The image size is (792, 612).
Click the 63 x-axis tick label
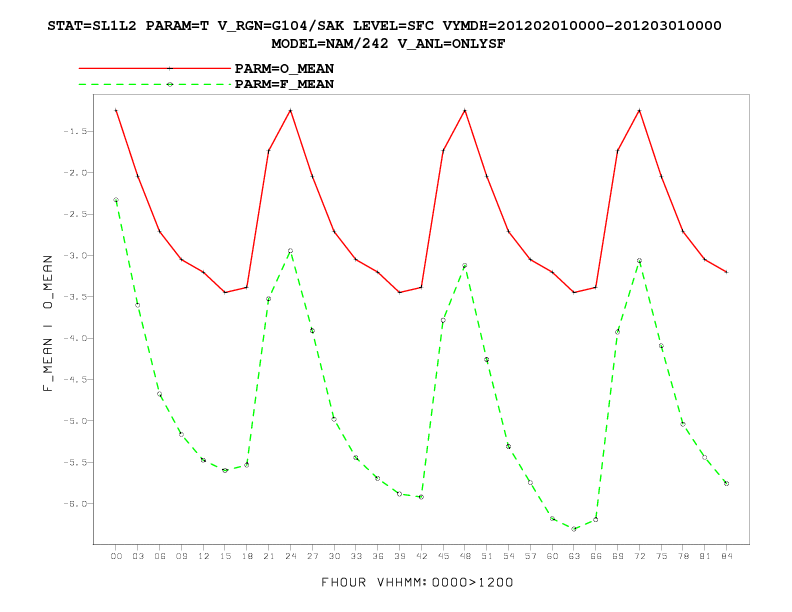tap(574, 556)
